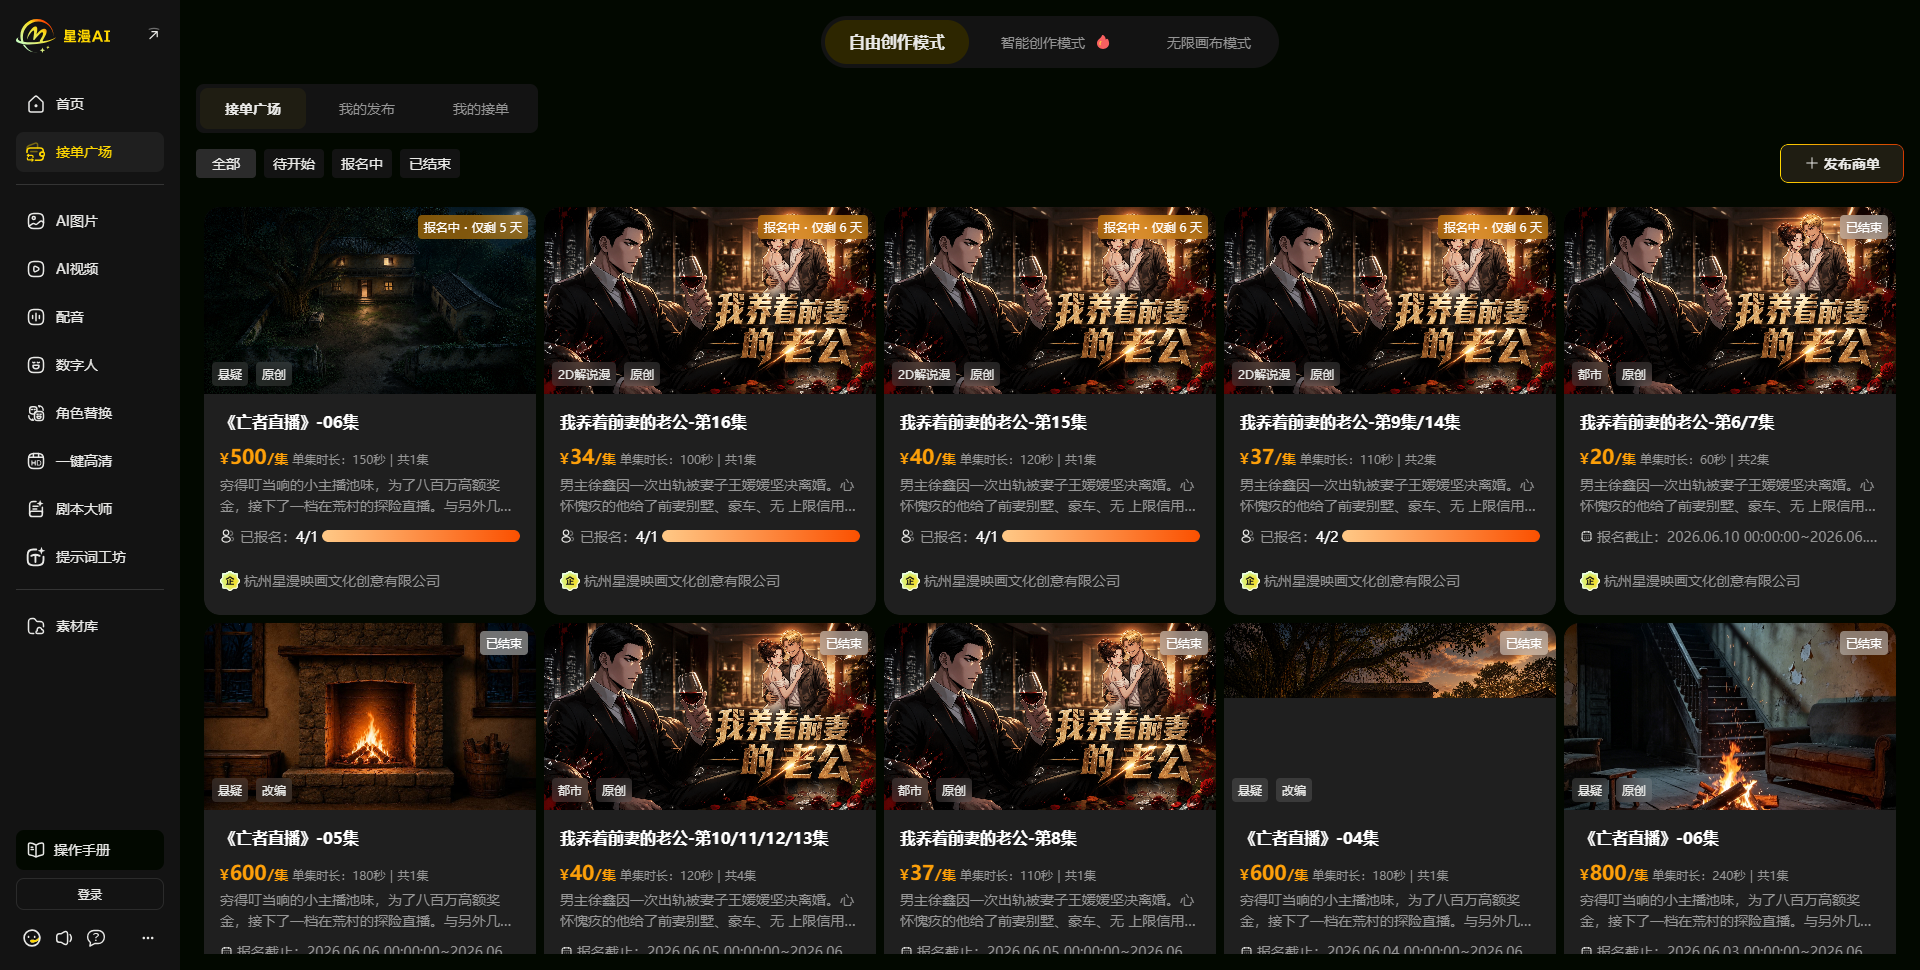Launch the 配音 dubbing tool
Screen dimensions: 1920x970
90,317
